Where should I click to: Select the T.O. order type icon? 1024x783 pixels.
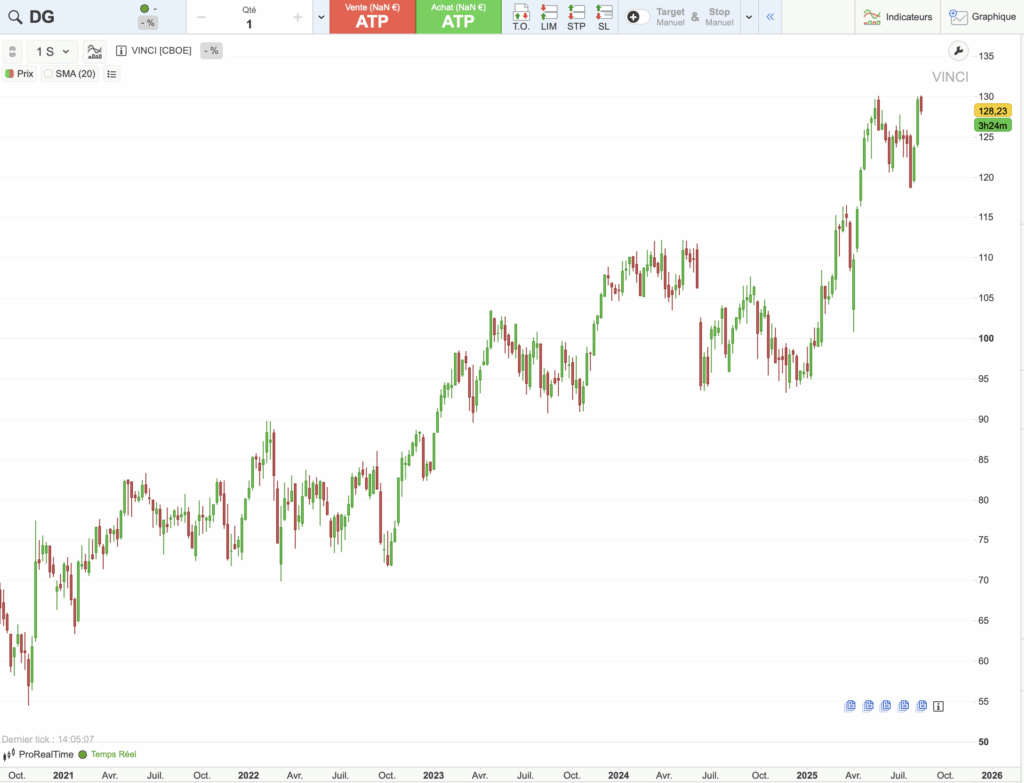tap(520, 17)
